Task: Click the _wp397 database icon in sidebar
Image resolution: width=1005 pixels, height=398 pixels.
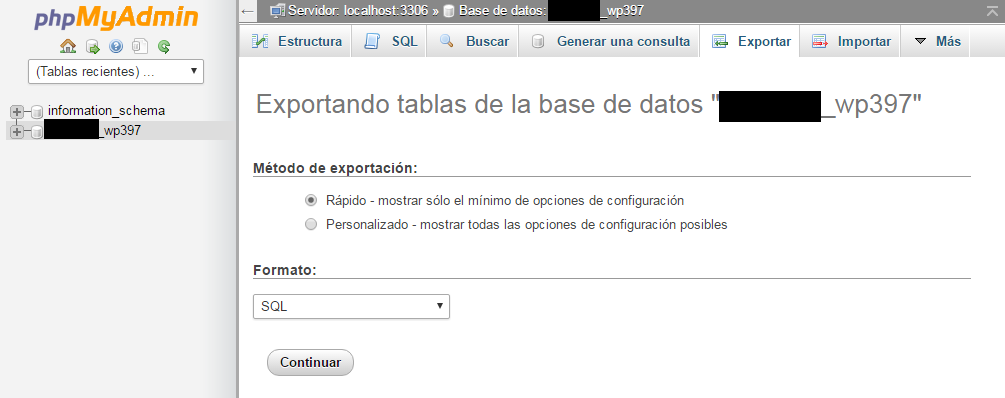Action: pos(37,132)
